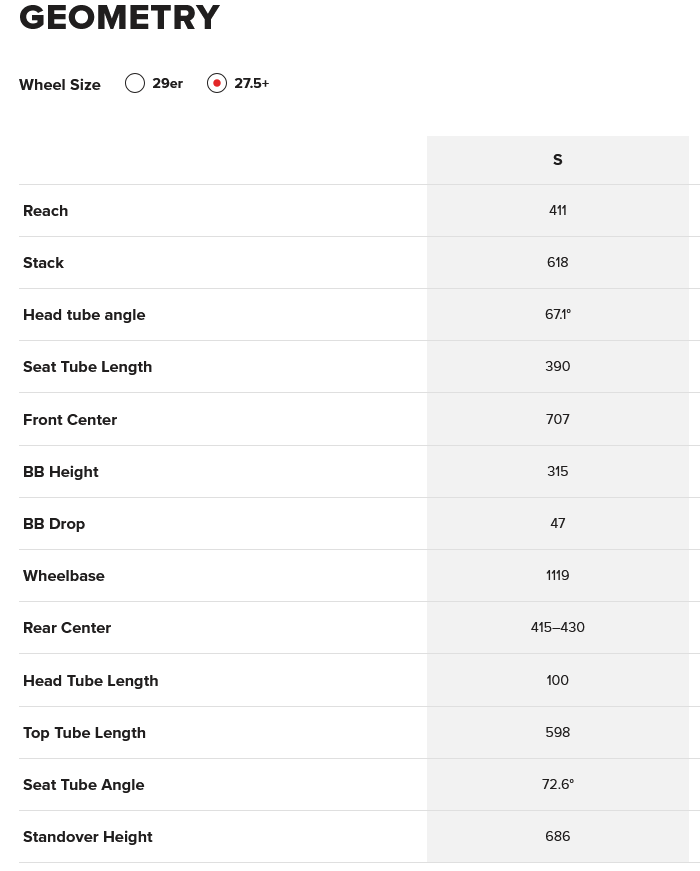
Task: Click the Standover Height row label
Action: [x=87, y=837]
